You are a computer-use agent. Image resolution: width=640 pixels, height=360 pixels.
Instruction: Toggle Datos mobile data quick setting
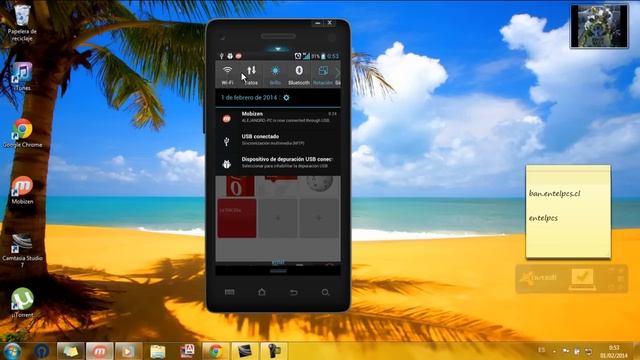tap(251, 74)
